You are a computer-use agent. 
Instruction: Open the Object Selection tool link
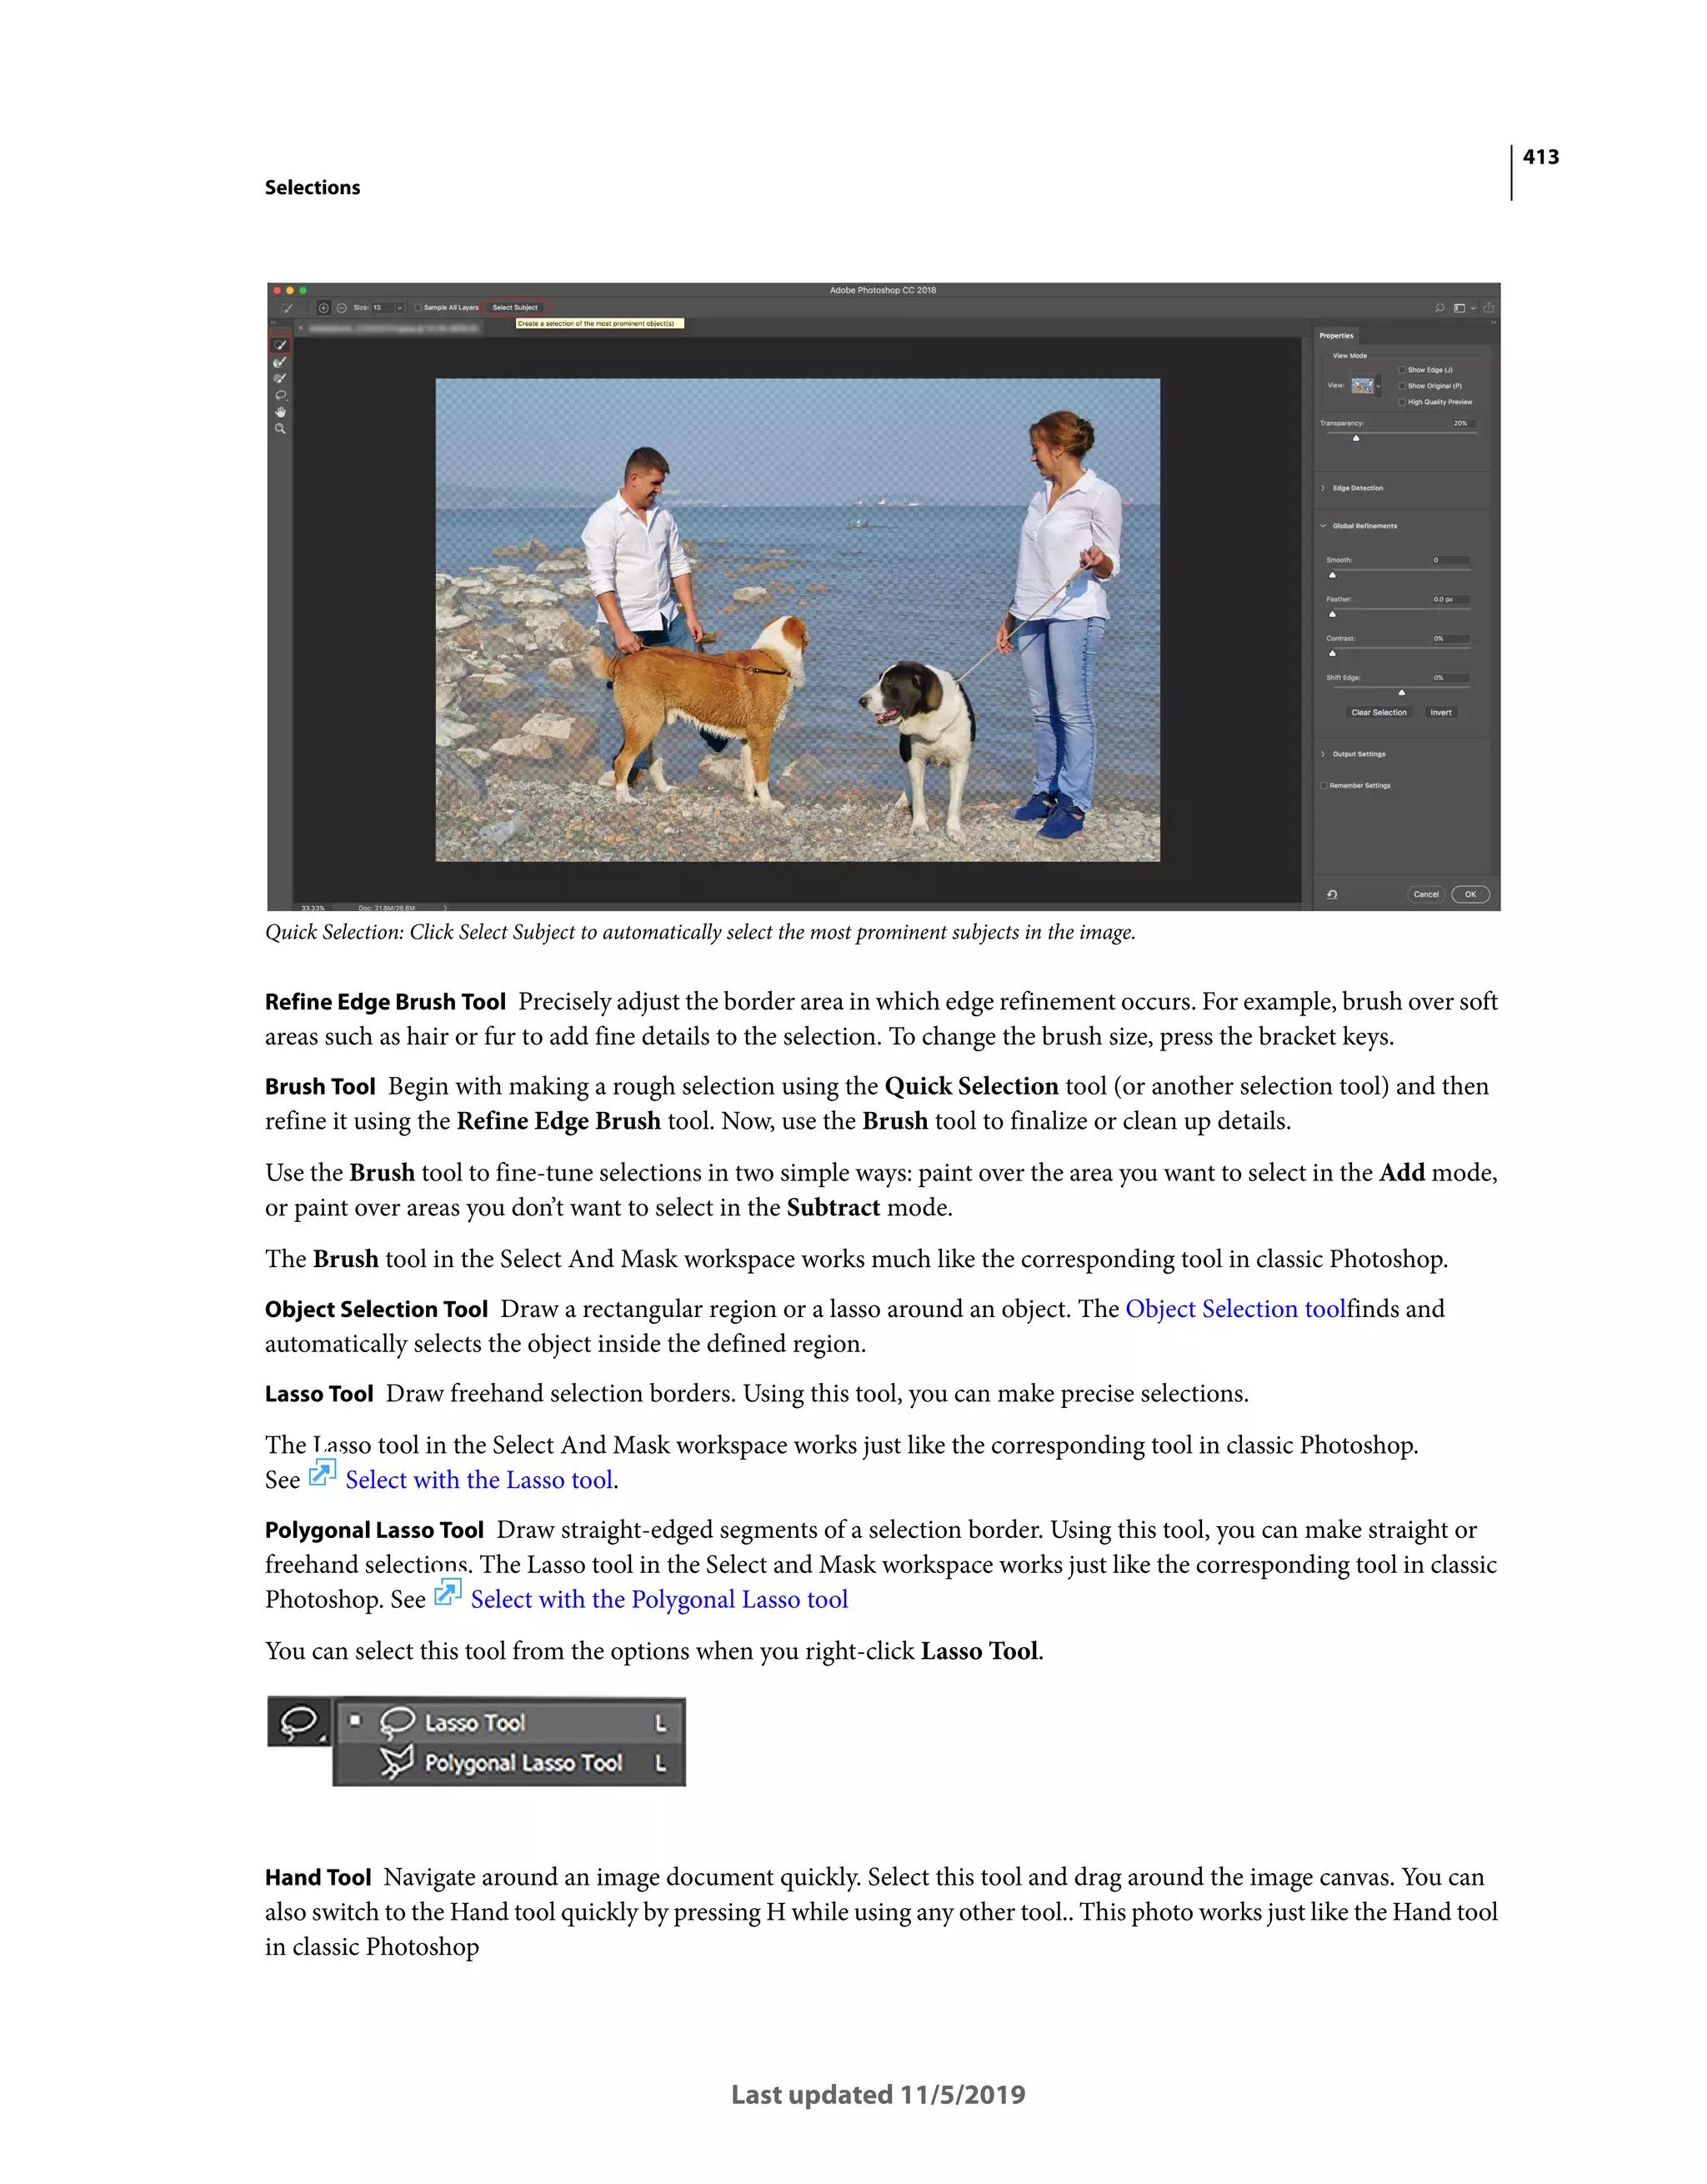(1236, 1309)
